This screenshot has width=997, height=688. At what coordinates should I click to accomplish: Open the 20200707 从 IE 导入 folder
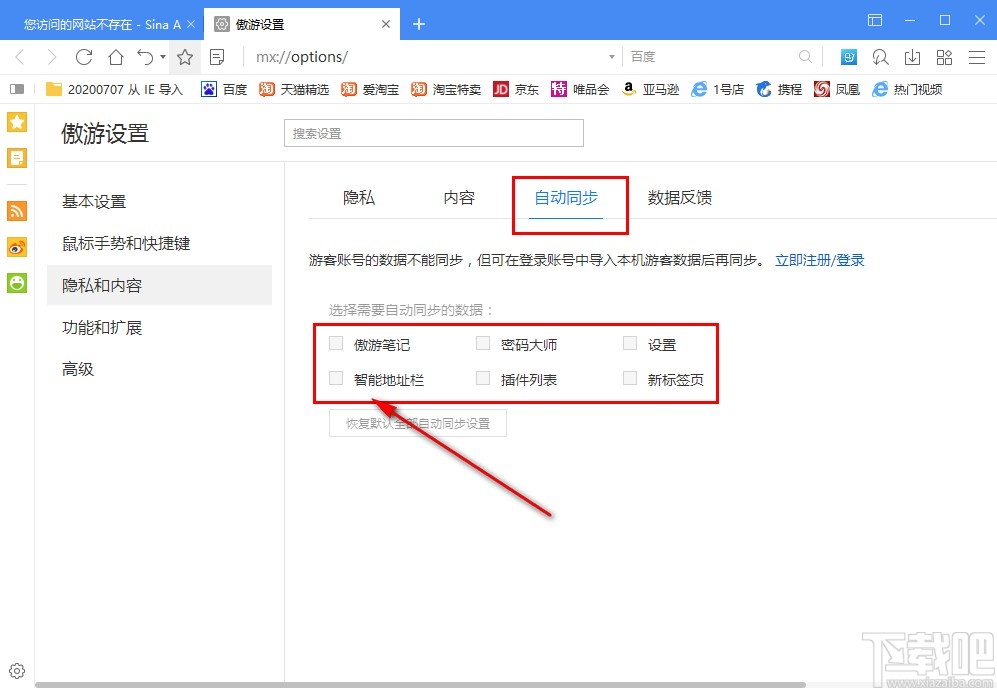click(x=114, y=89)
